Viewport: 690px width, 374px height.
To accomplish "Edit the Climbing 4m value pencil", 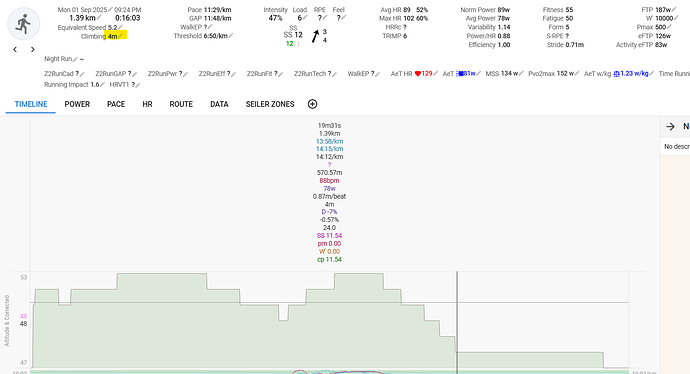I will point(121,36).
